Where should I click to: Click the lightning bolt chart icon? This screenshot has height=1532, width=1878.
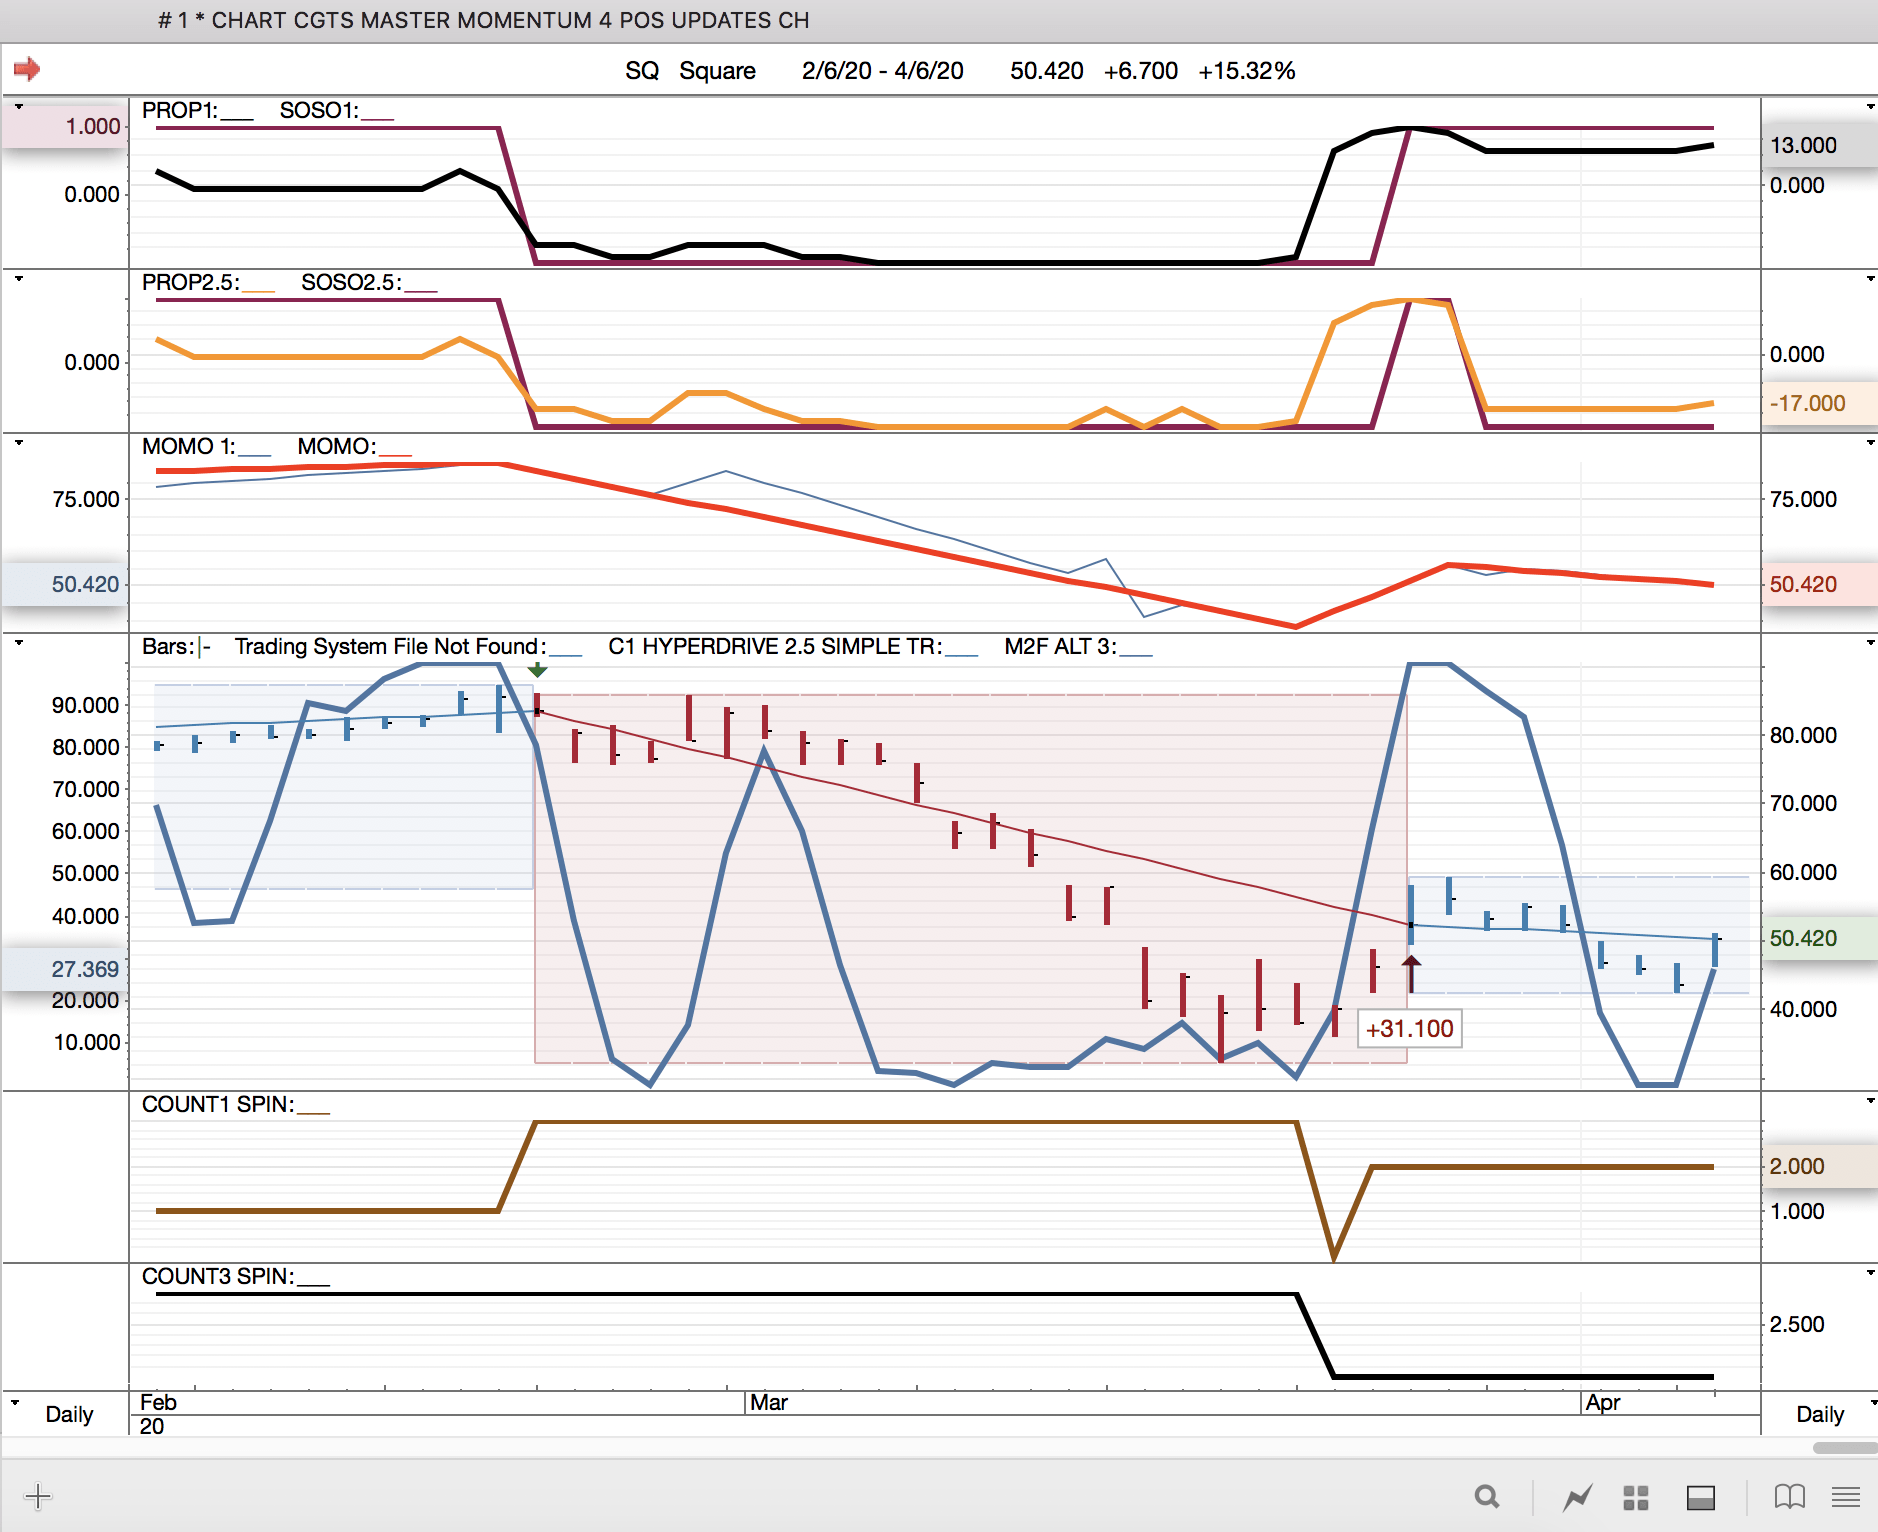pos(1577,1497)
